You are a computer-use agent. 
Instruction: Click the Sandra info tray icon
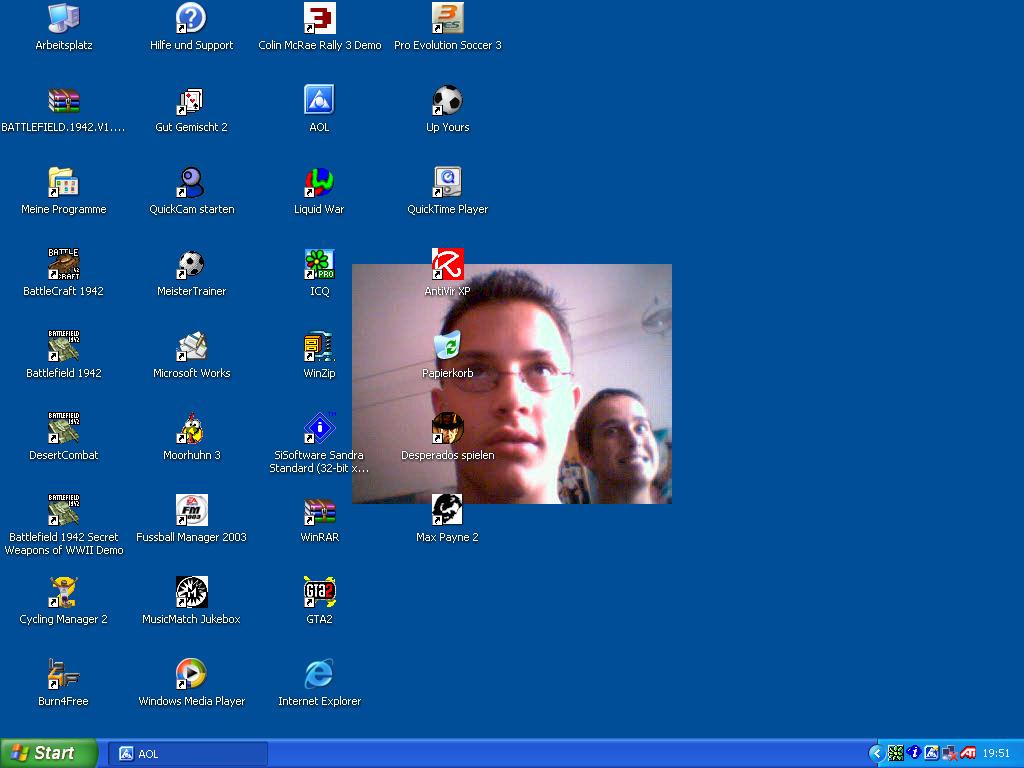coord(914,753)
